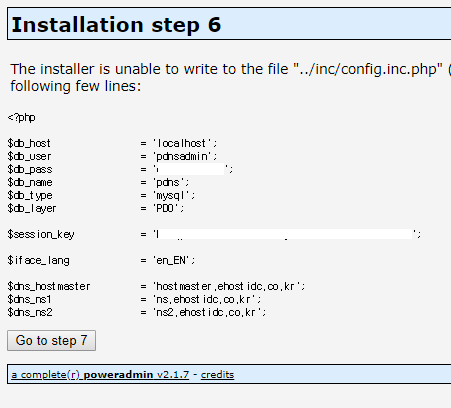Click the redacted $db_pass value
451x408 pixels.
click(x=191, y=169)
